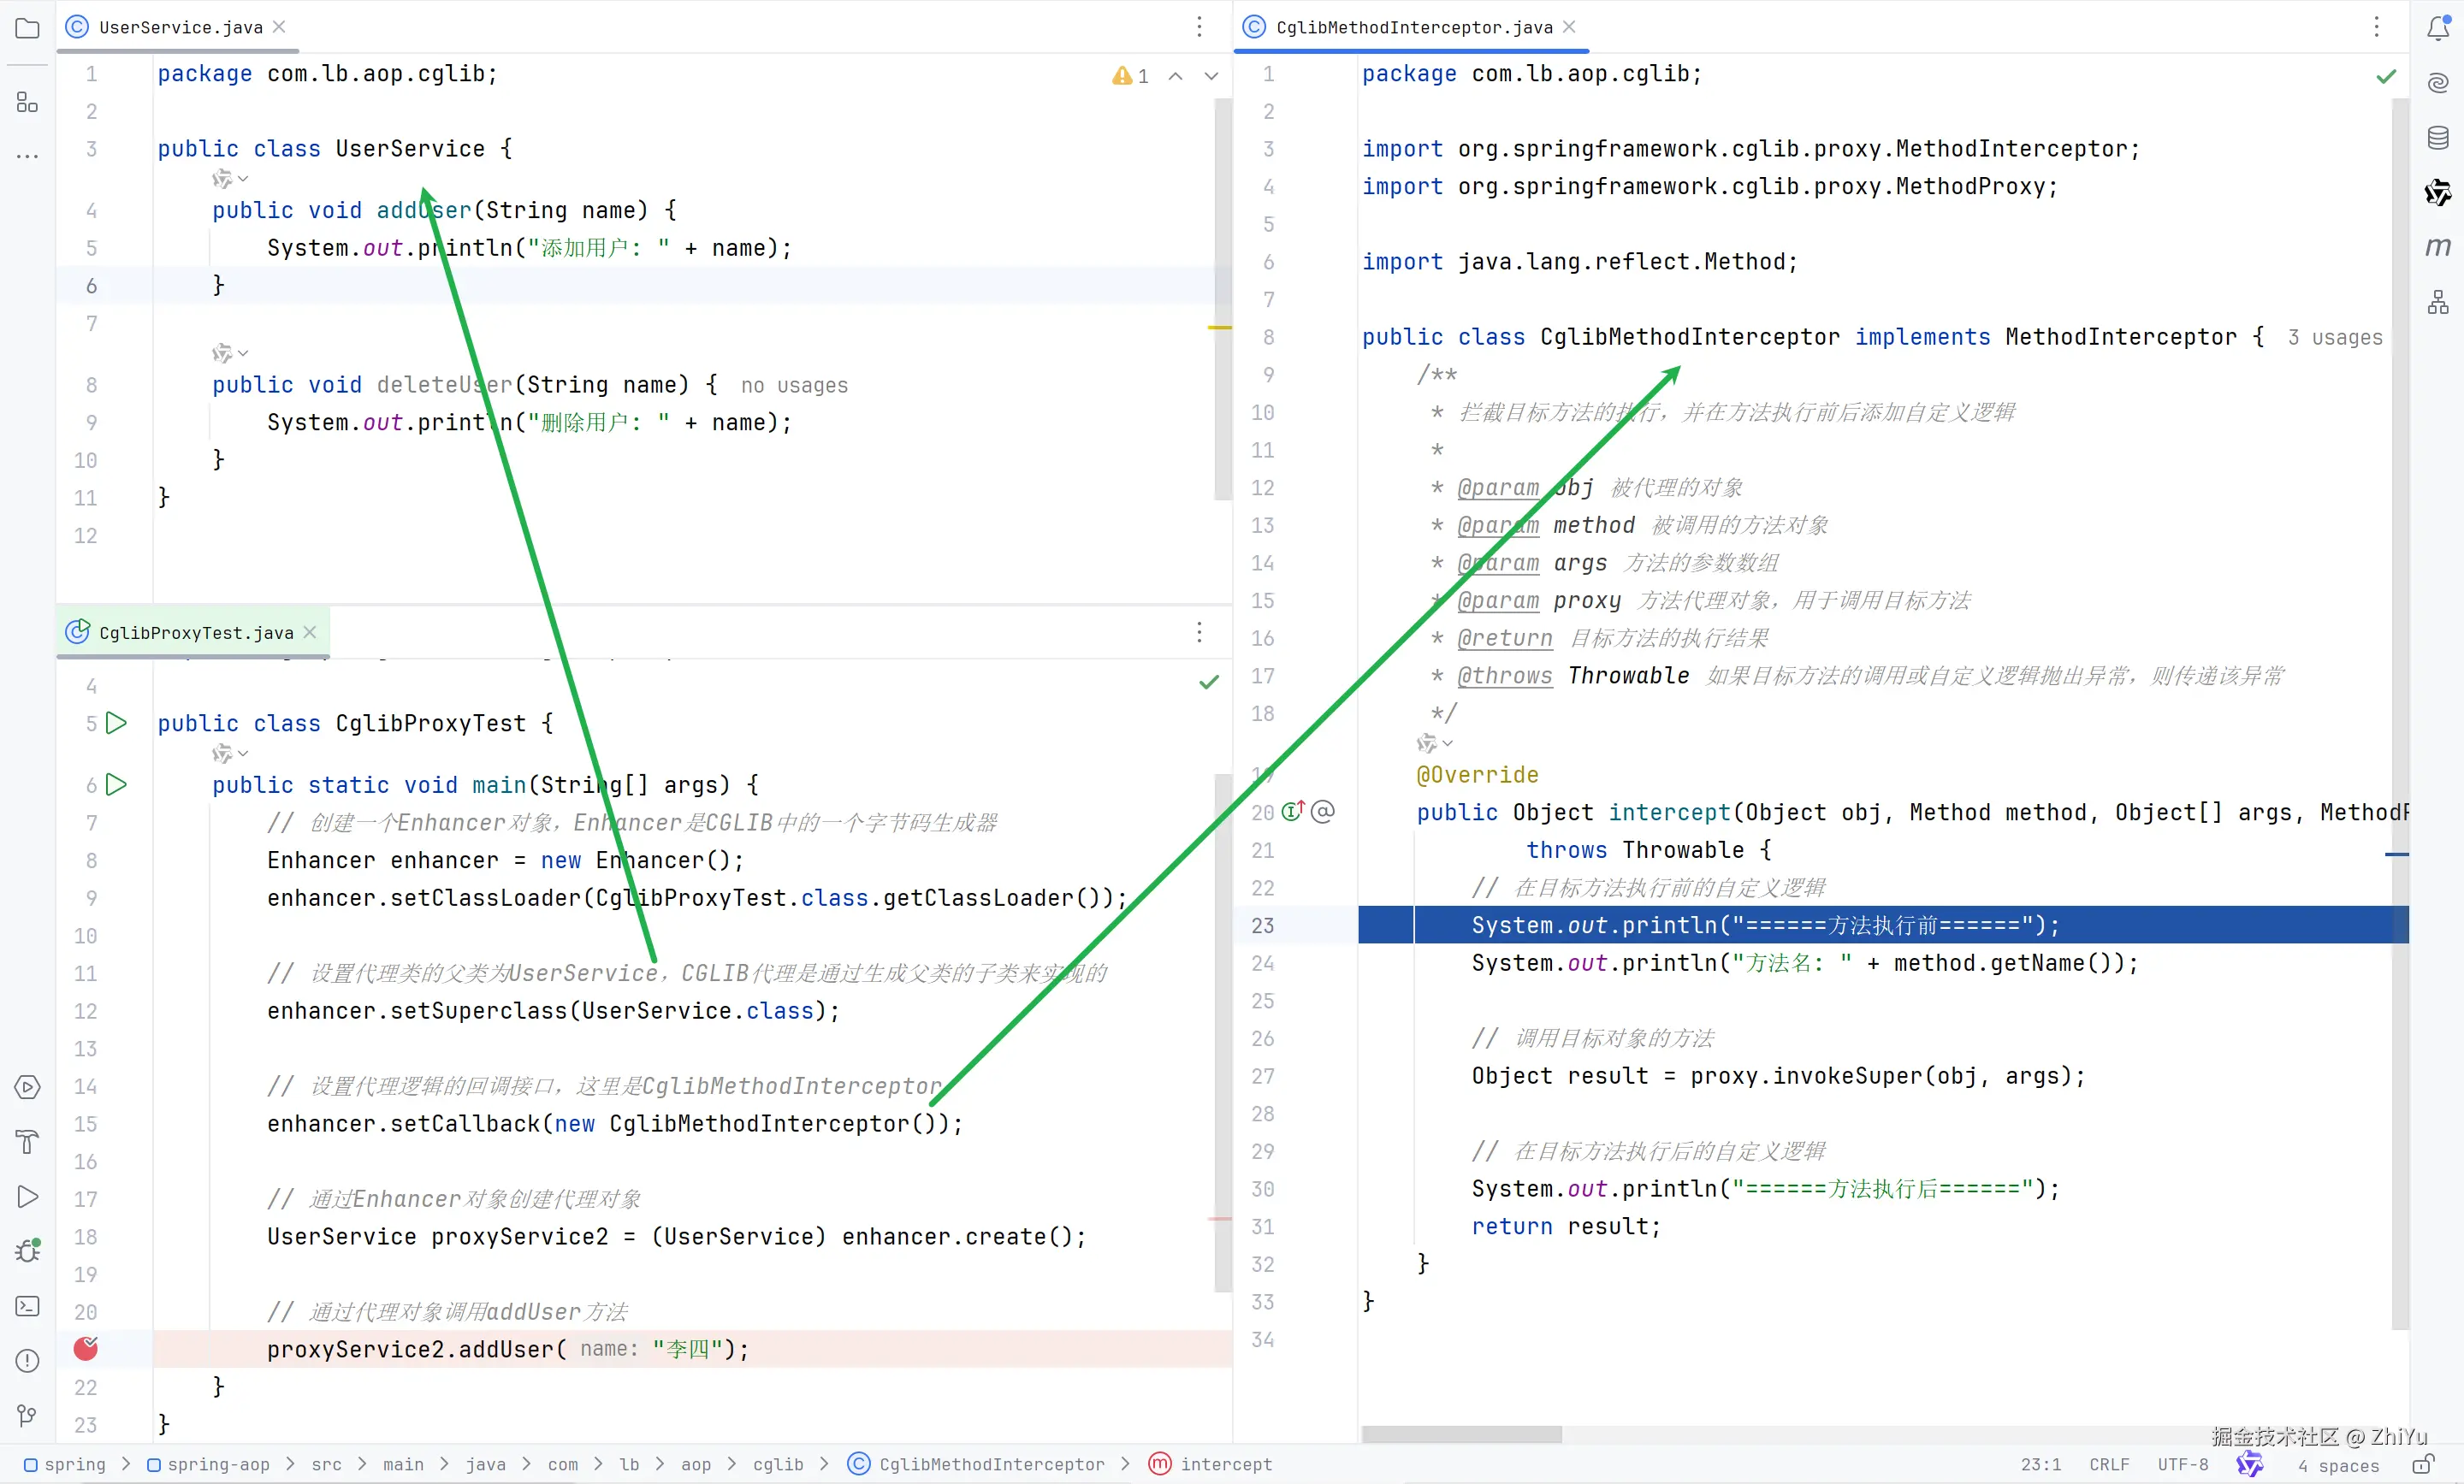
Task: Open the Notifications bell icon
Action: (2438, 28)
